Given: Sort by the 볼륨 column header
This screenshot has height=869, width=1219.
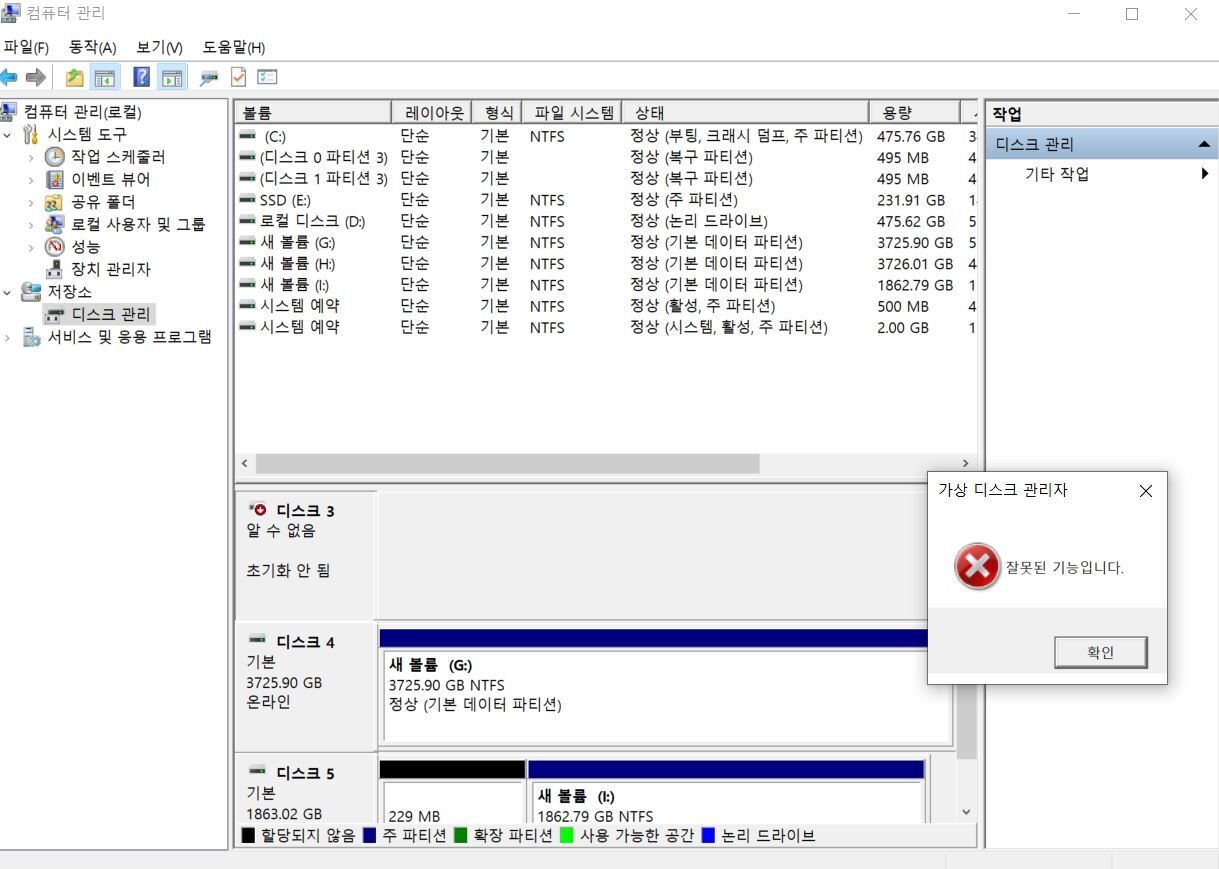Looking at the screenshot, I should click(x=313, y=113).
